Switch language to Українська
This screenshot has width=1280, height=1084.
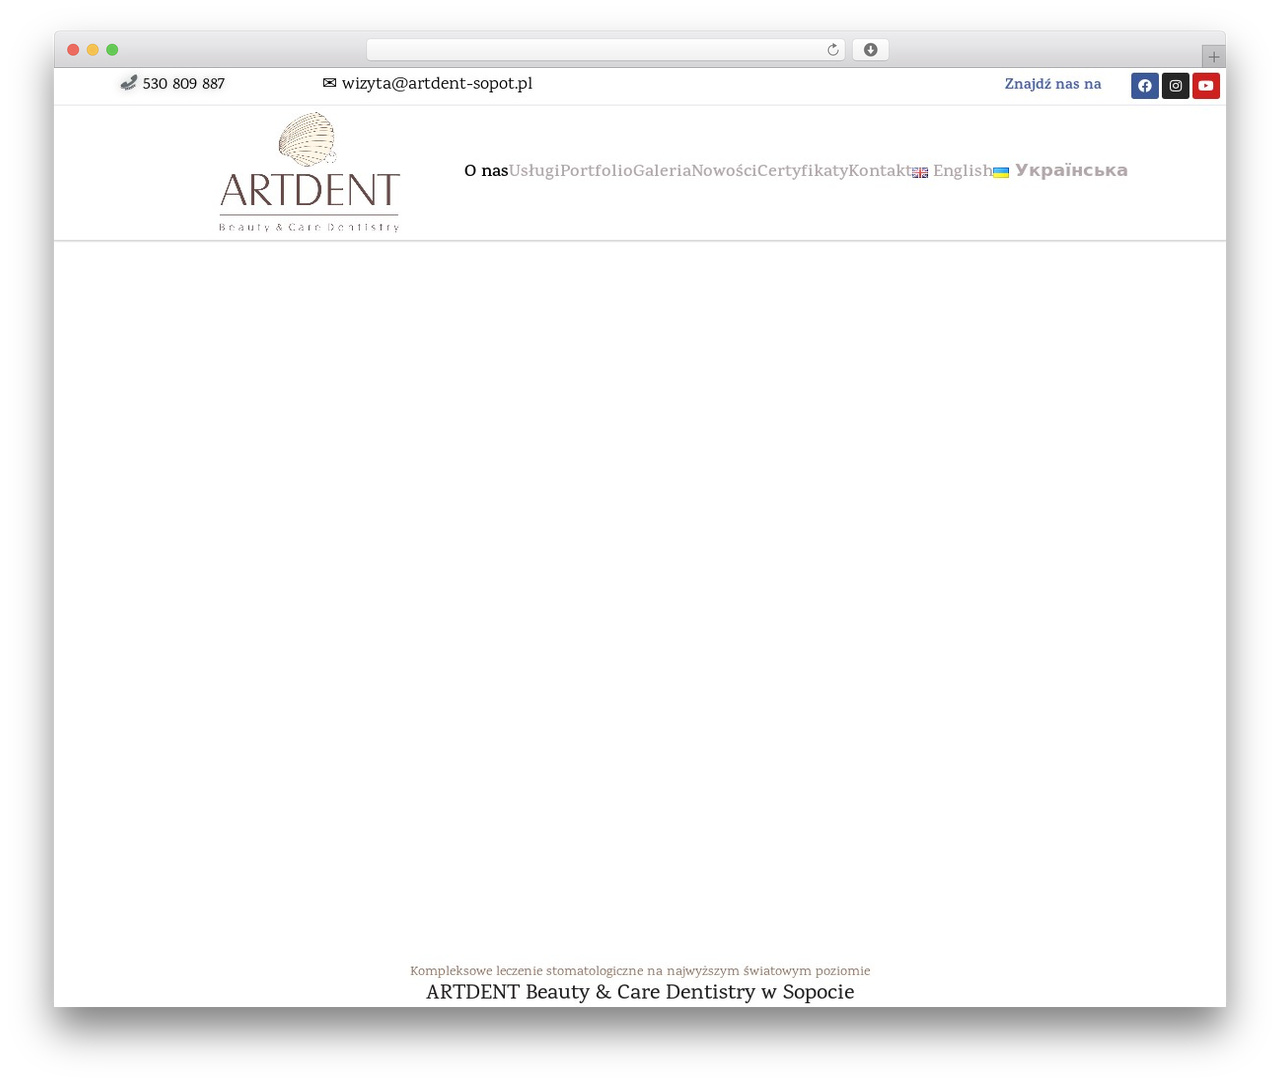pos(1071,171)
